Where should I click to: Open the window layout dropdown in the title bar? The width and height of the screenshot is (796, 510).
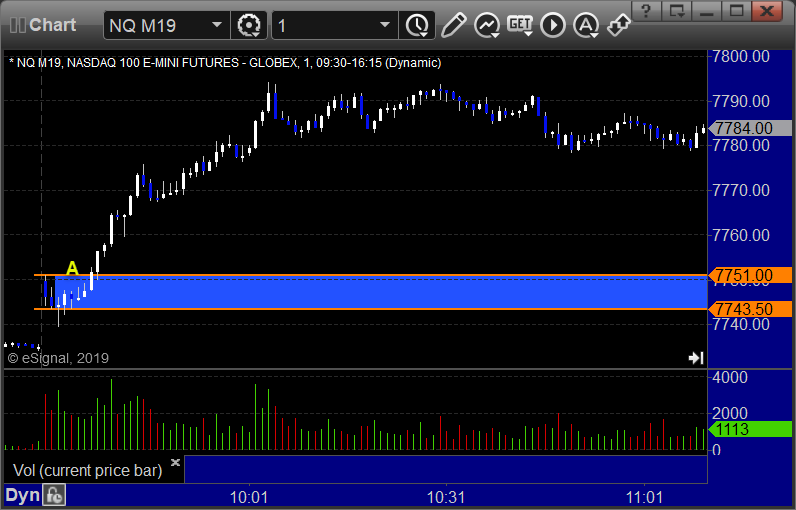[x=677, y=11]
